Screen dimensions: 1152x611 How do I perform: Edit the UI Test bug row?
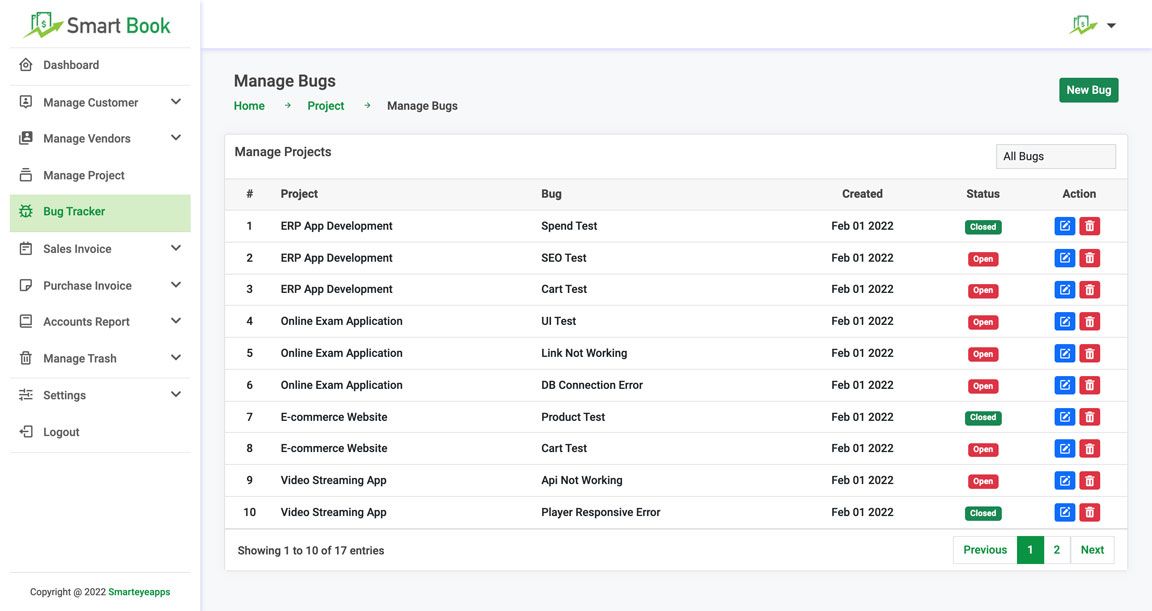(1064, 322)
